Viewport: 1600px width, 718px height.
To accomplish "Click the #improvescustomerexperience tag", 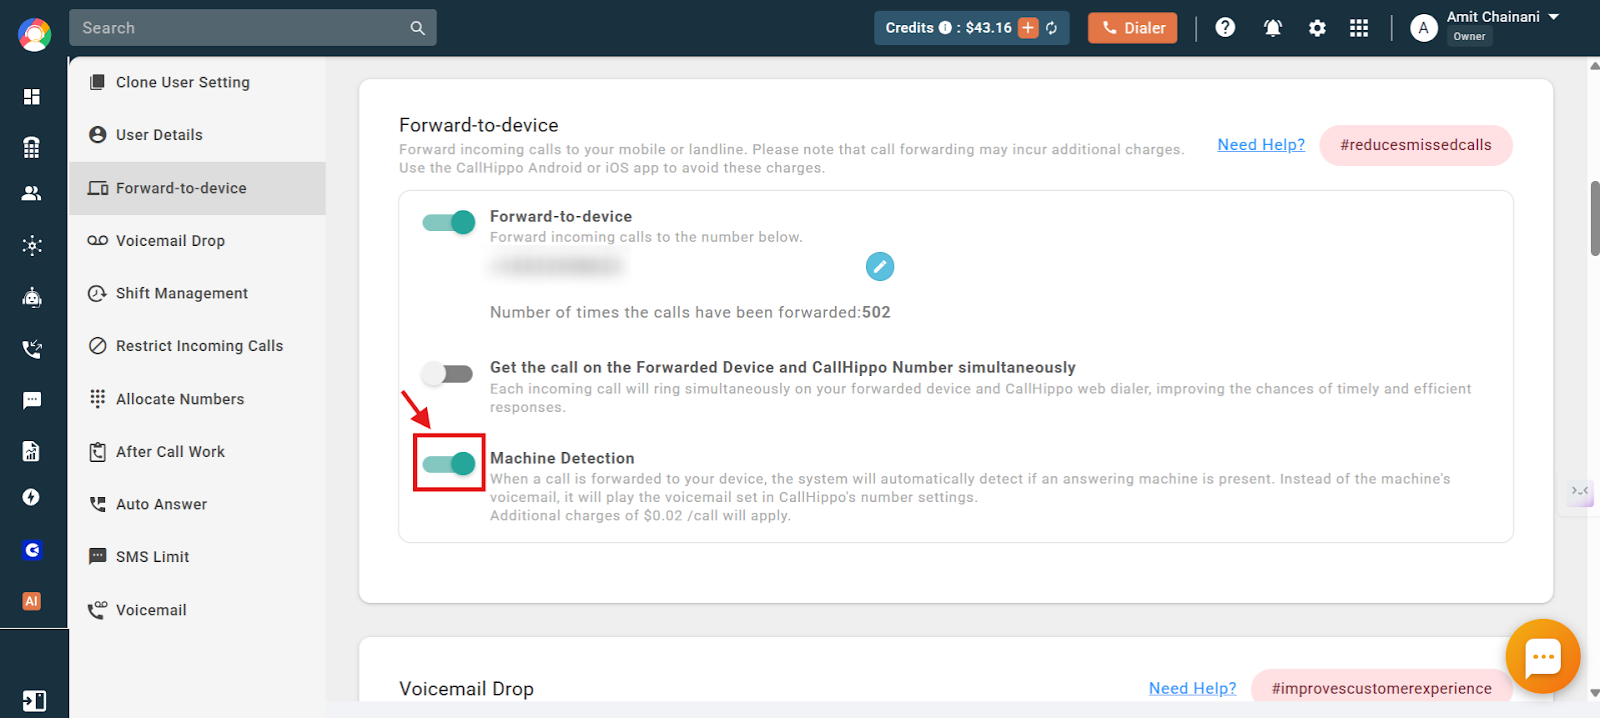I will coord(1381,688).
